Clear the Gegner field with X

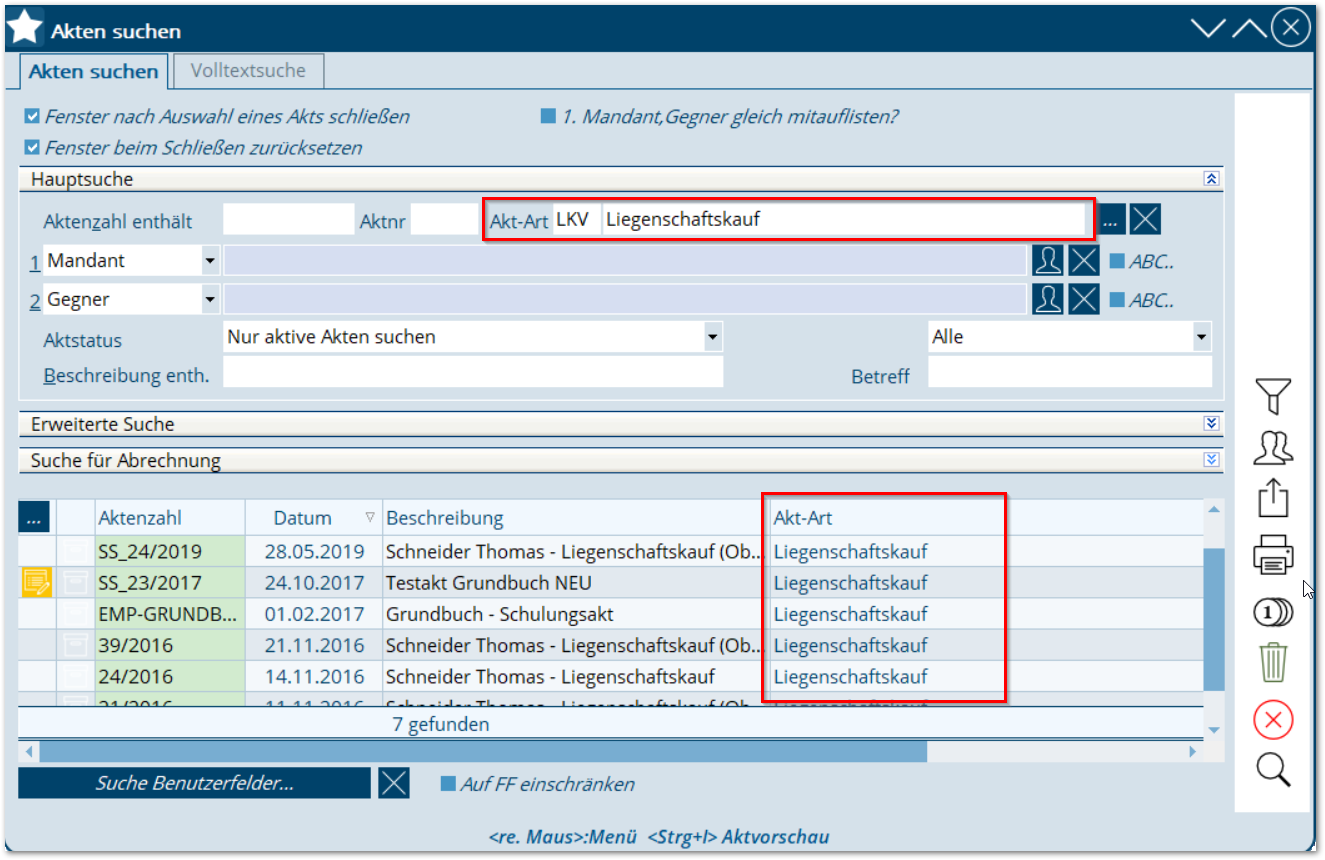click(1084, 299)
